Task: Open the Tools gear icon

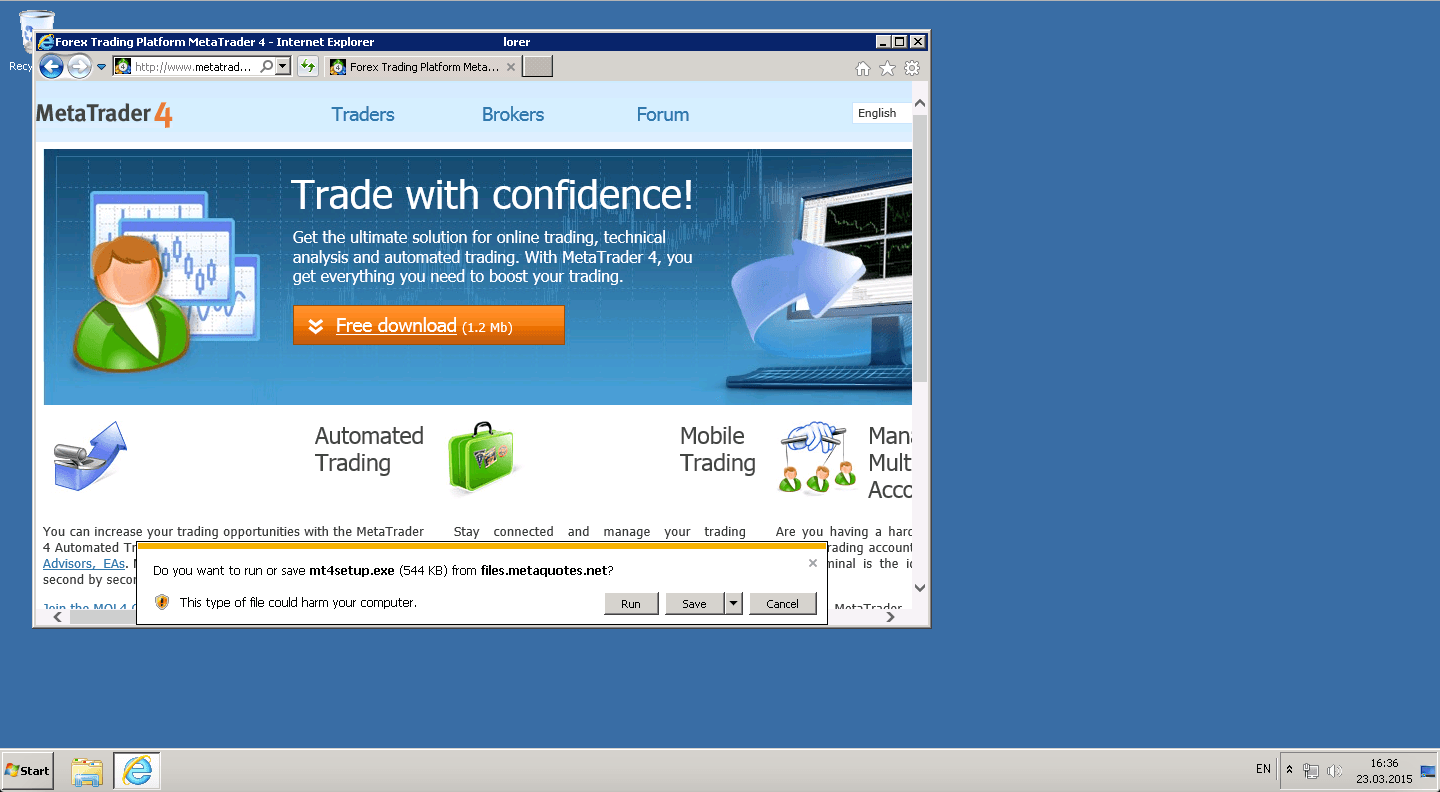Action: point(912,68)
